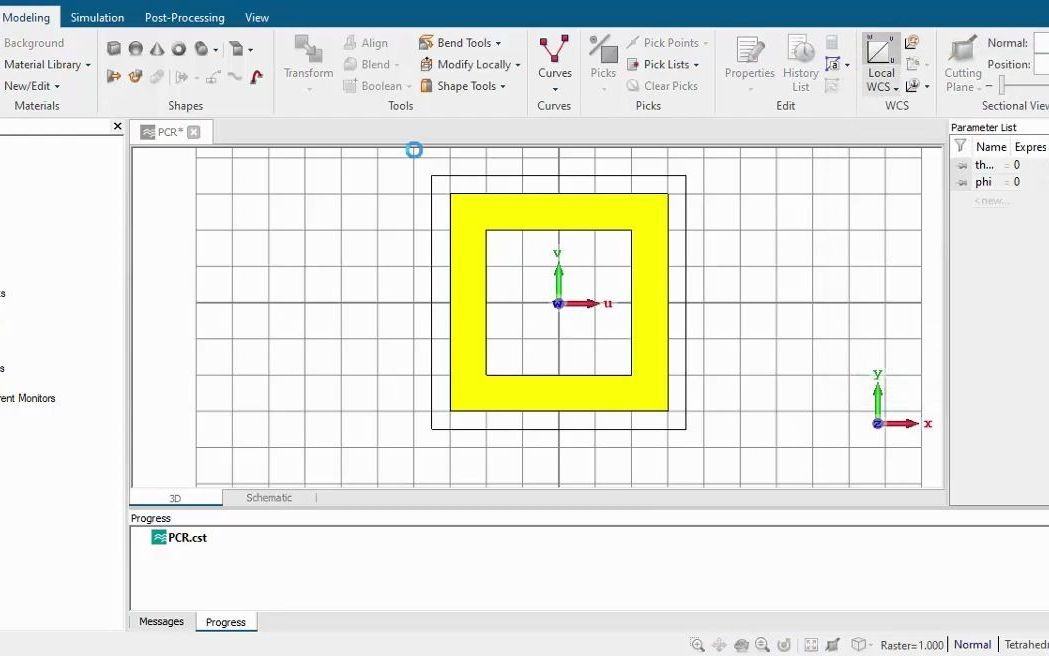Screen dimensions: 1049x656
Task: Select the extrusion shape tool
Action: pos(236,48)
